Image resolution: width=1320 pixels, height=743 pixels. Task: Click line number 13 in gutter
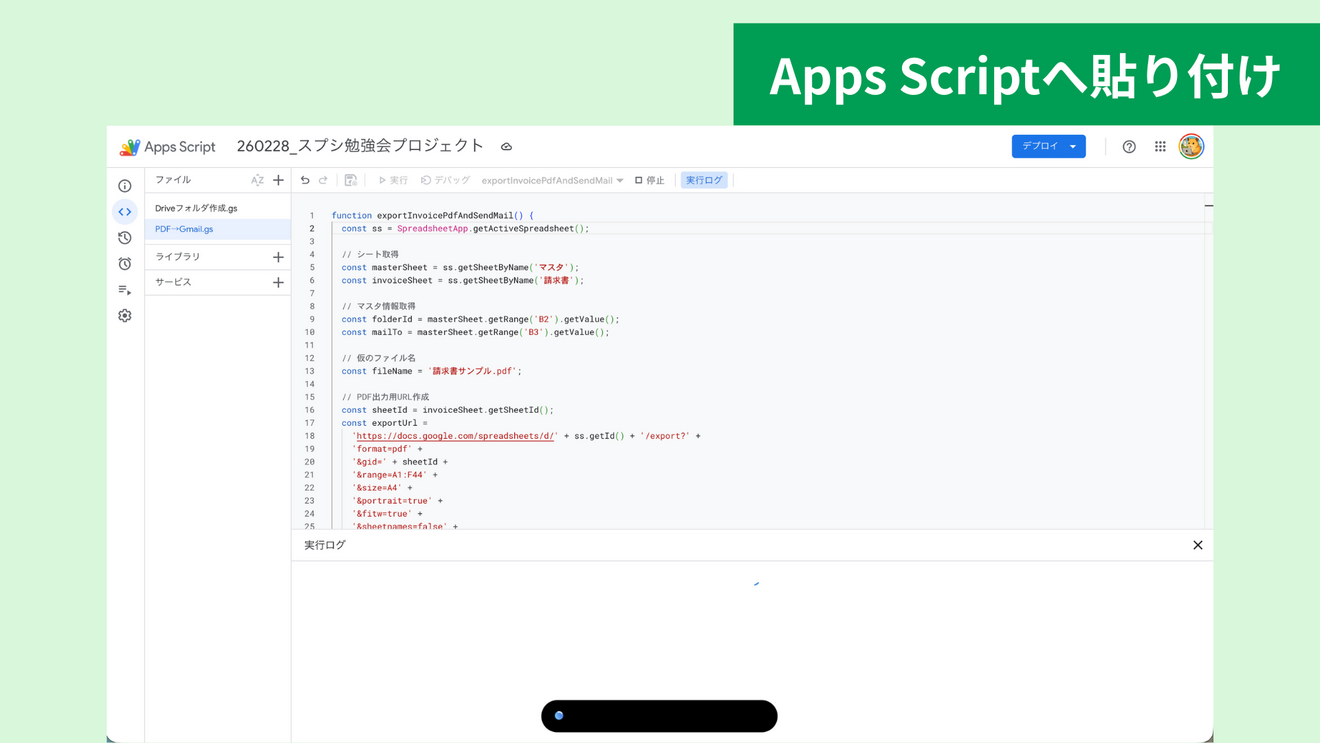[x=310, y=371]
